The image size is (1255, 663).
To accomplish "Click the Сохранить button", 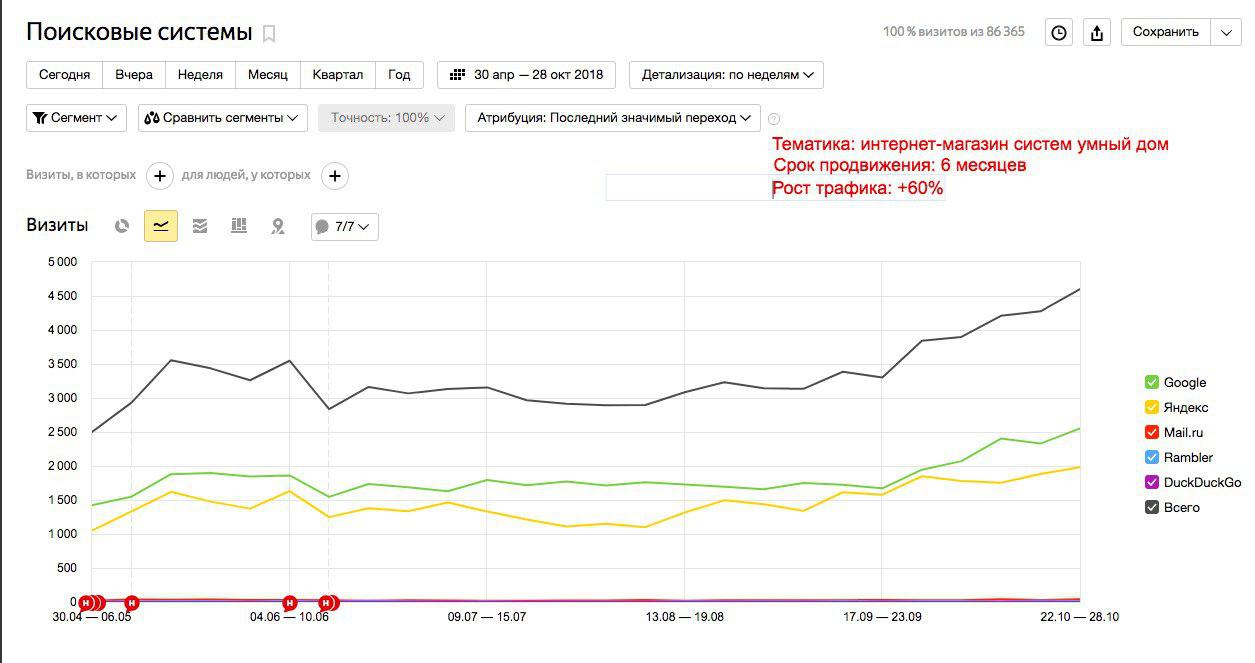I will 1165,32.
